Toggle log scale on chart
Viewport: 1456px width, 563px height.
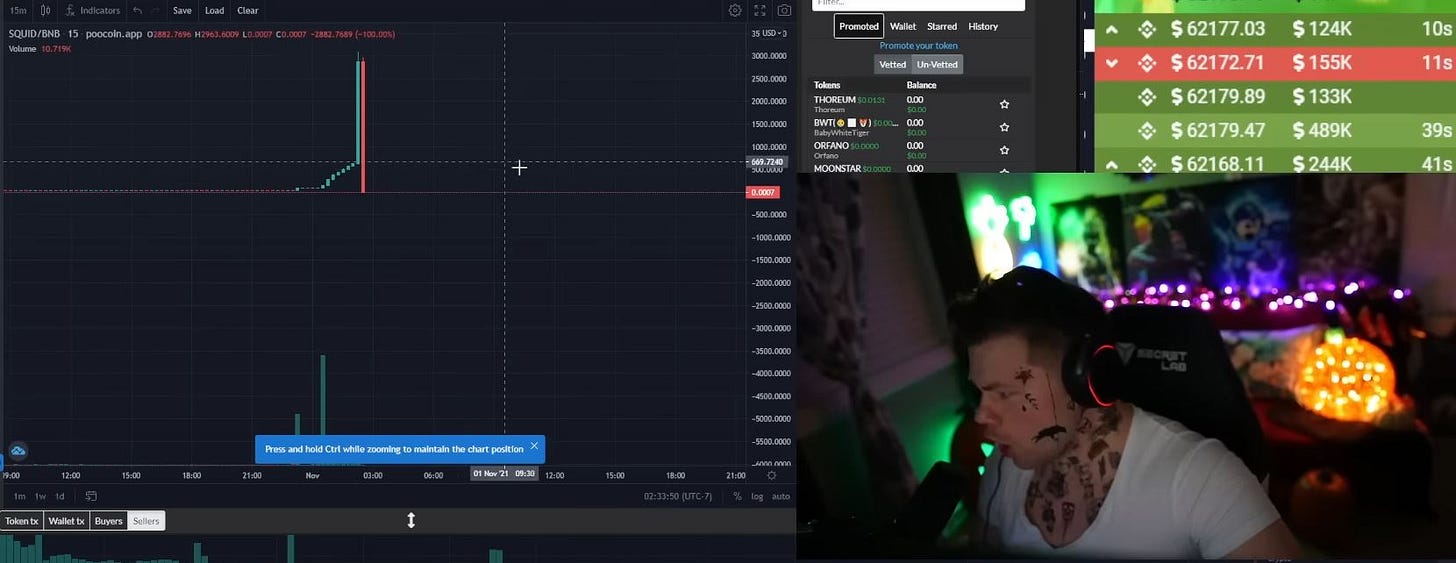click(757, 496)
